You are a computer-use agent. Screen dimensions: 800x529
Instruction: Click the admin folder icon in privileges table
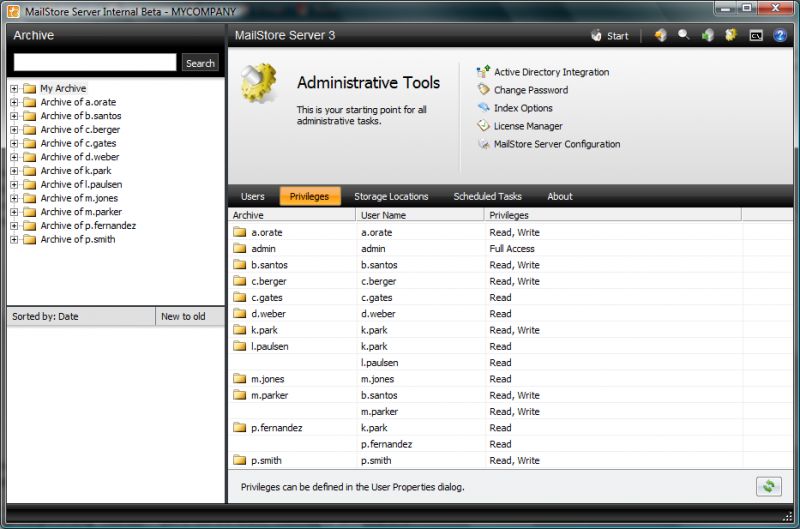[x=239, y=248]
